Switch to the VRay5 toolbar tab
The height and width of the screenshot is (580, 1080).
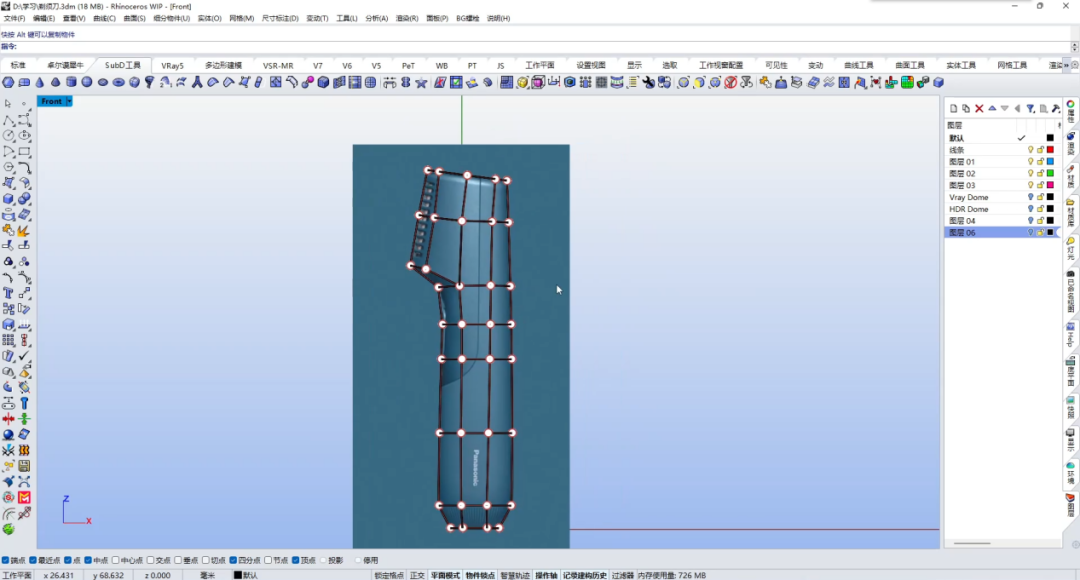172,65
